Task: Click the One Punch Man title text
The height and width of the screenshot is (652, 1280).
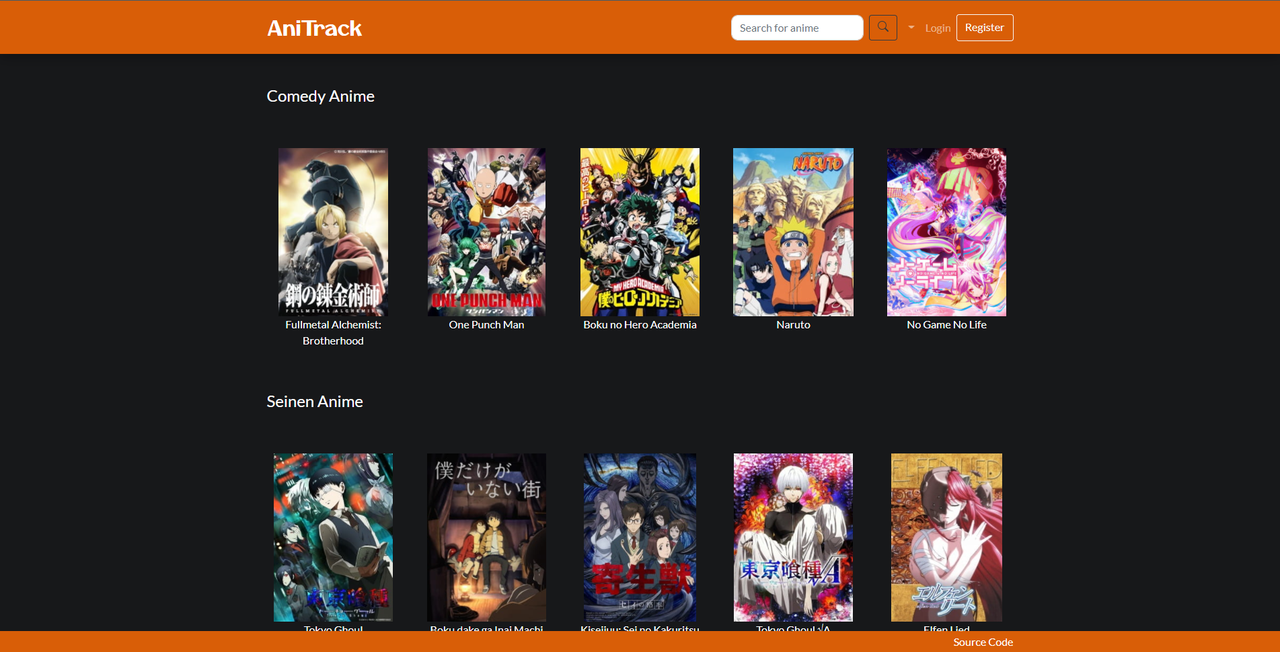Action: (487, 325)
